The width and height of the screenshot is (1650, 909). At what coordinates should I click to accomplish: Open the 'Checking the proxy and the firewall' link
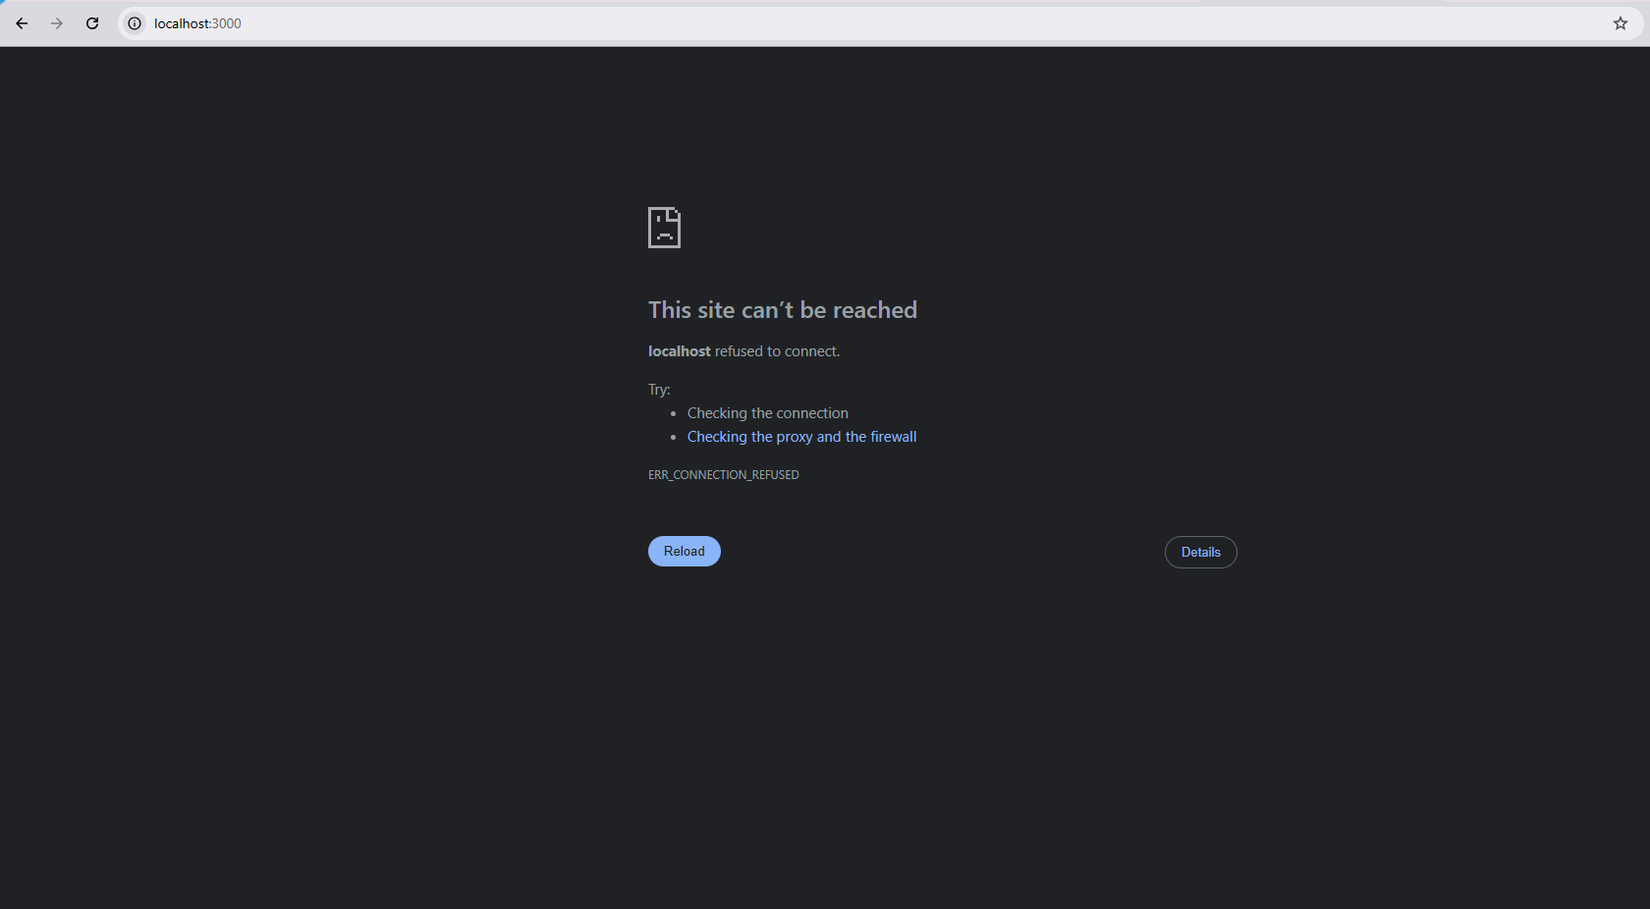[802, 437]
